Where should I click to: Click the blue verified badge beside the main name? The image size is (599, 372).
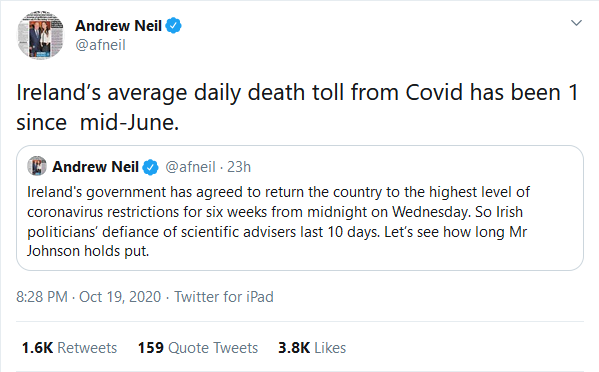pyautogui.click(x=173, y=26)
